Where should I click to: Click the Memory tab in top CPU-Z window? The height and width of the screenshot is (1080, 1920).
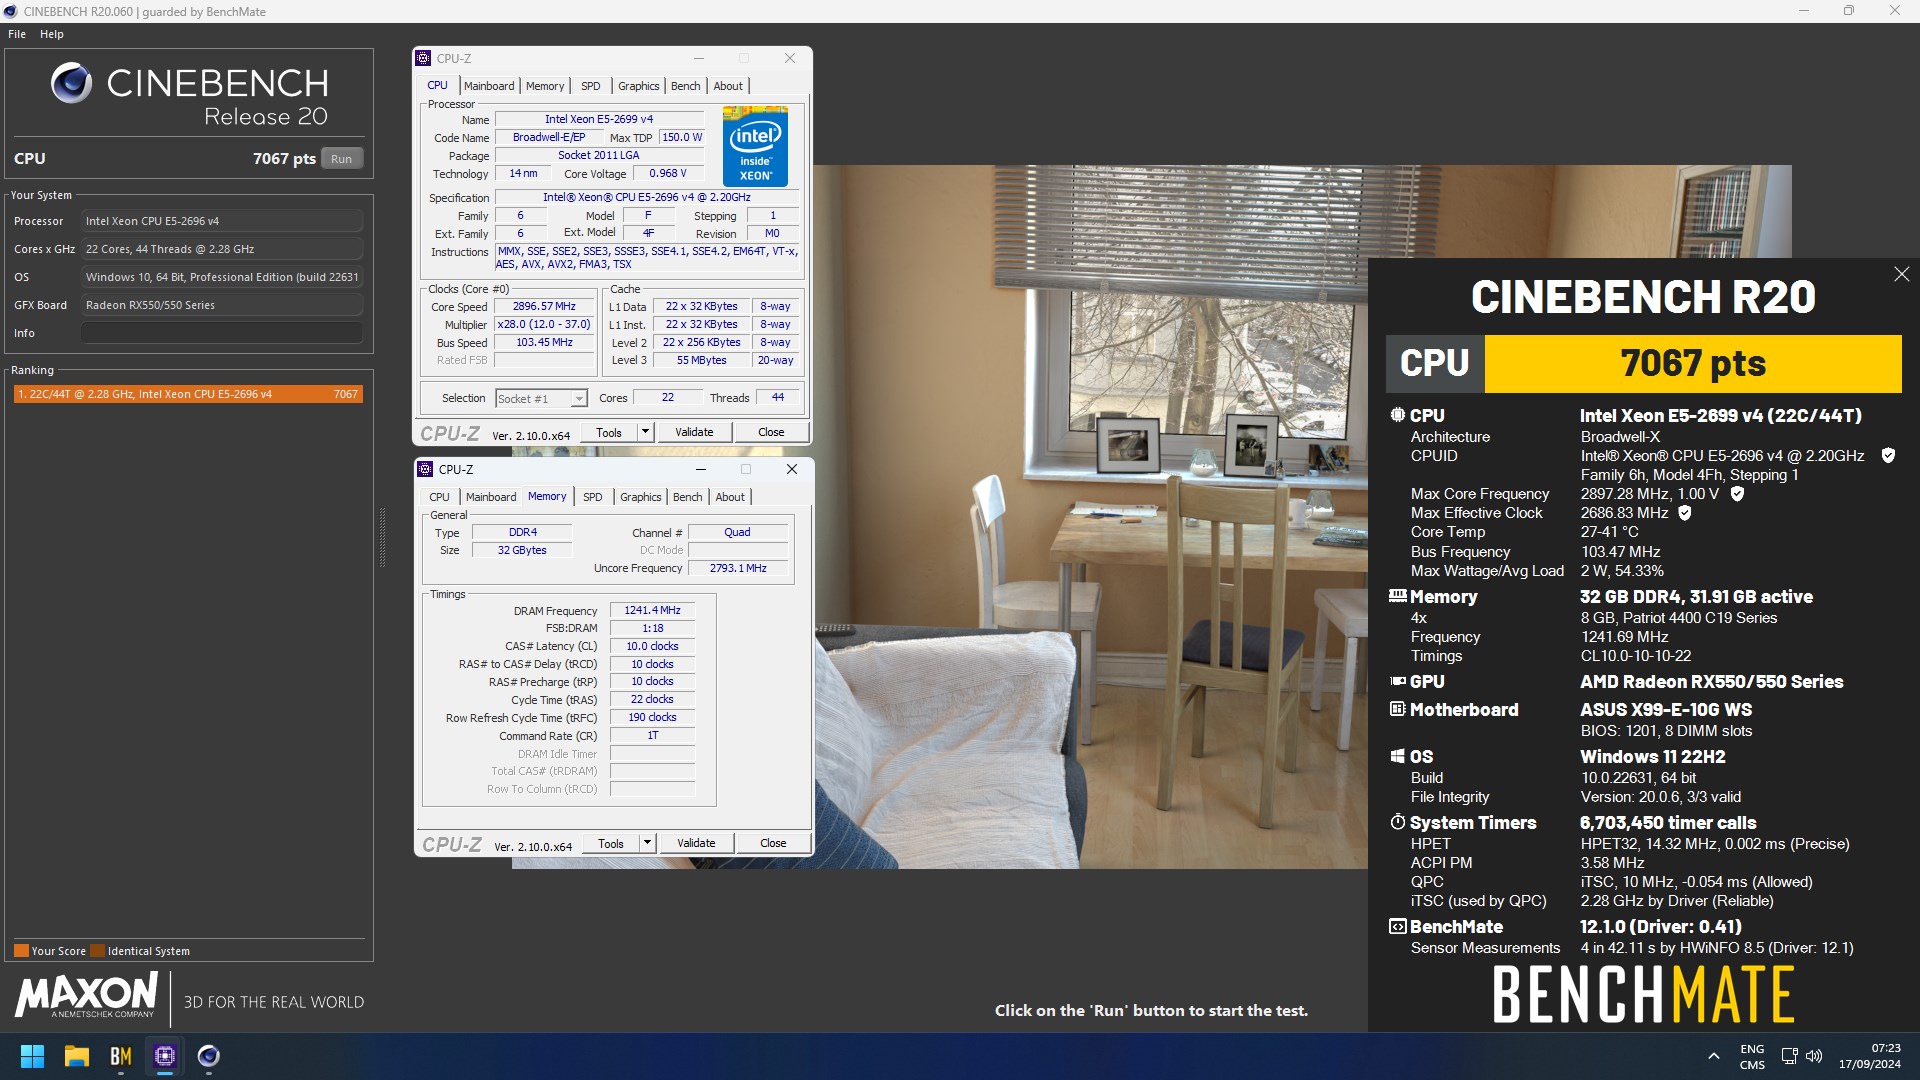[545, 86]
